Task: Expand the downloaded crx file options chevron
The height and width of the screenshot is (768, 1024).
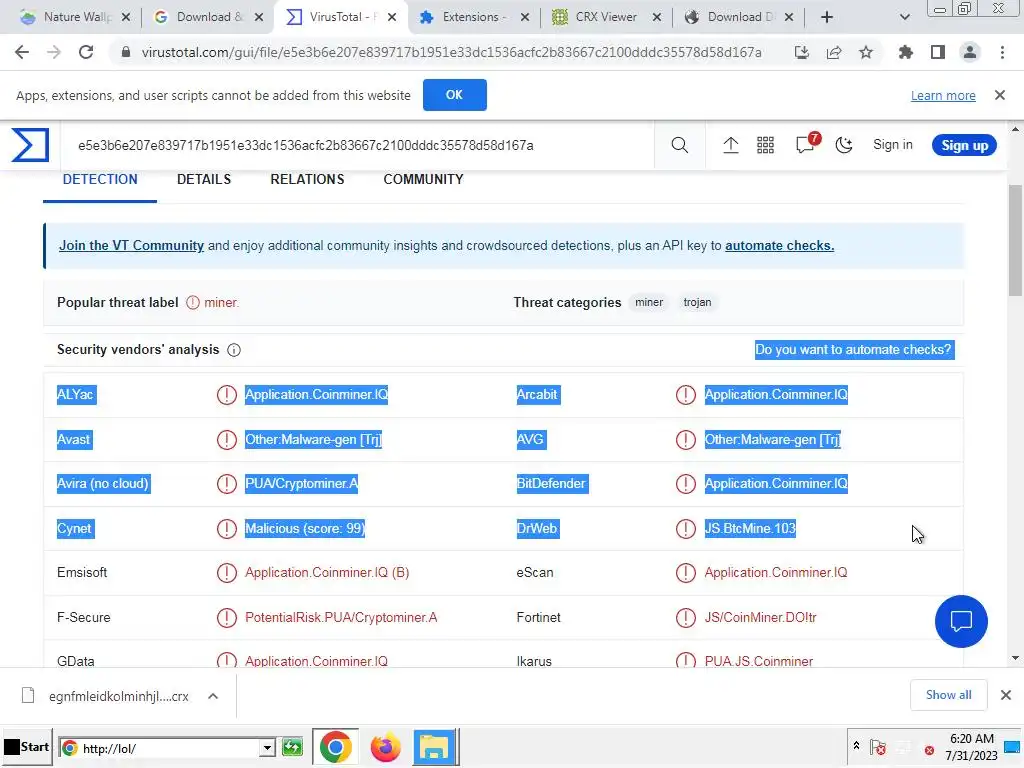Action: [213, 696]
